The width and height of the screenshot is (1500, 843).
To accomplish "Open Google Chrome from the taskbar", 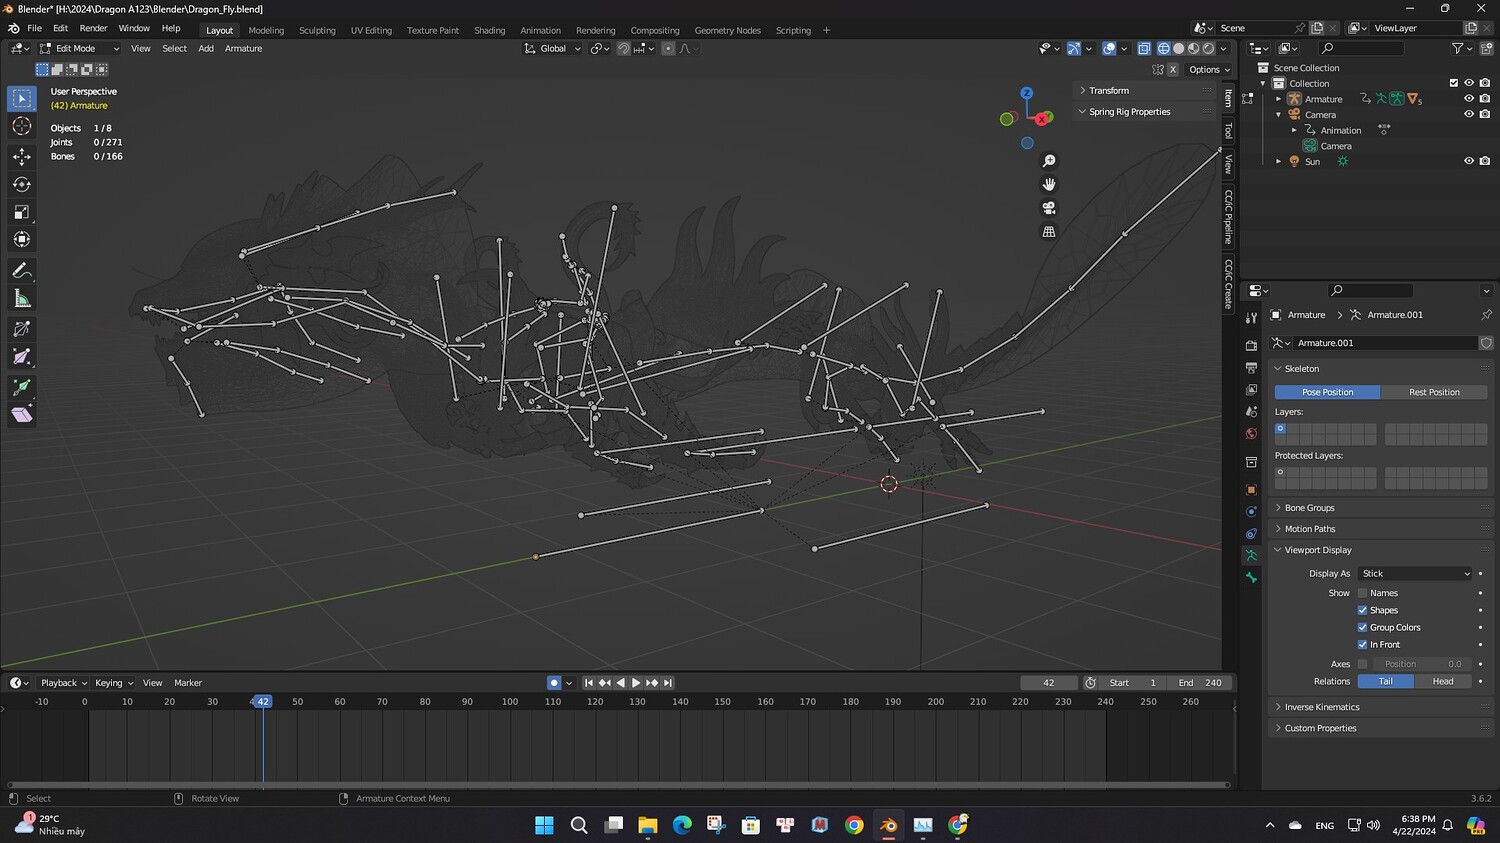I will 854,825.
